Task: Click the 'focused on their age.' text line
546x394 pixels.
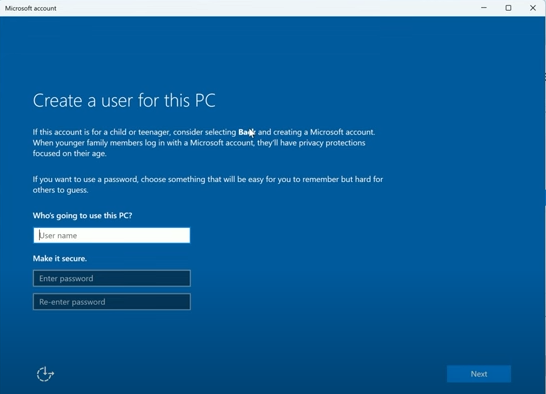Action: [x=70, y=154]
